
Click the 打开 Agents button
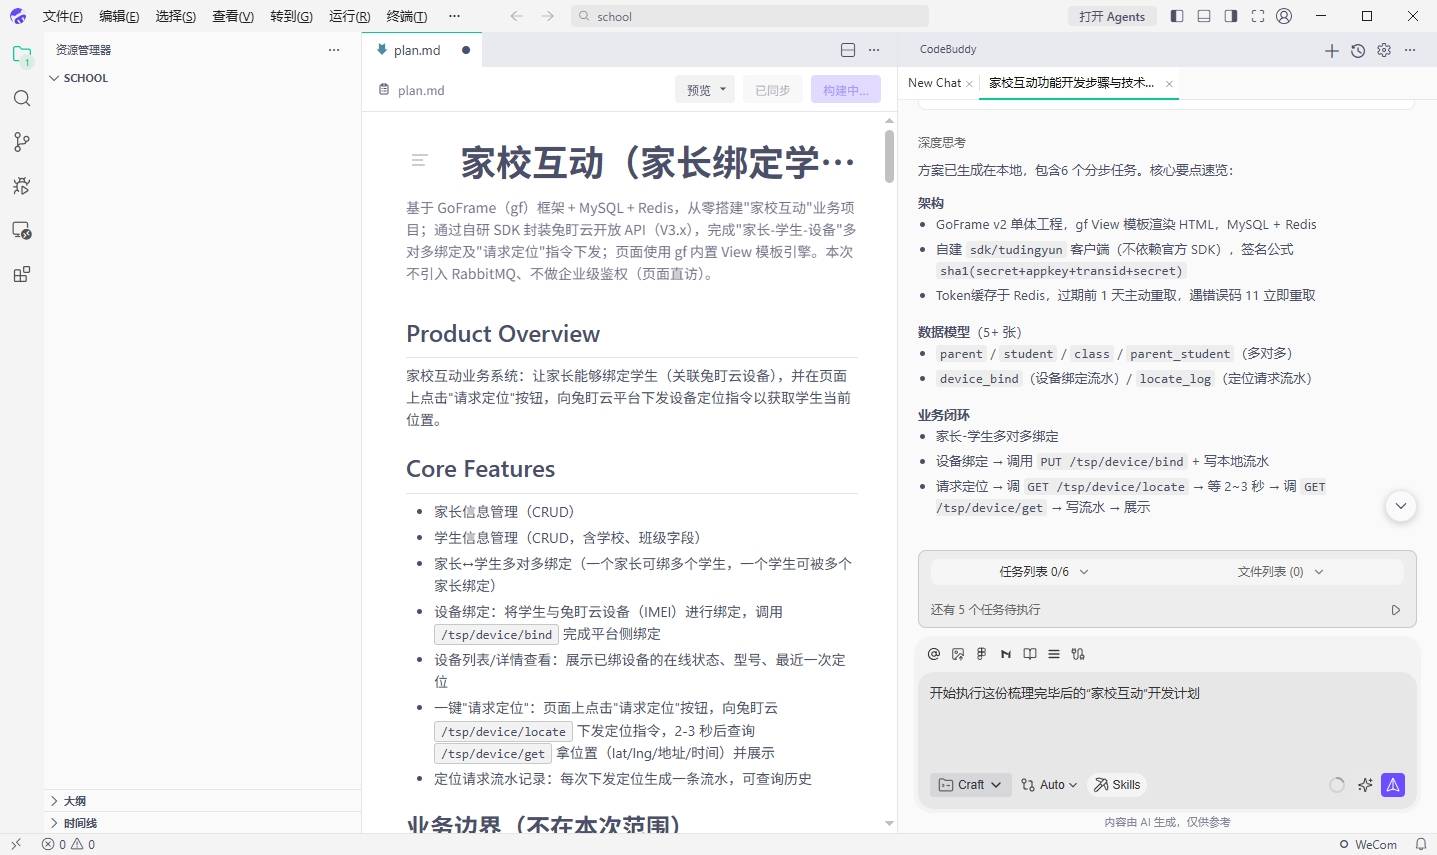(x=1112, y=16)
